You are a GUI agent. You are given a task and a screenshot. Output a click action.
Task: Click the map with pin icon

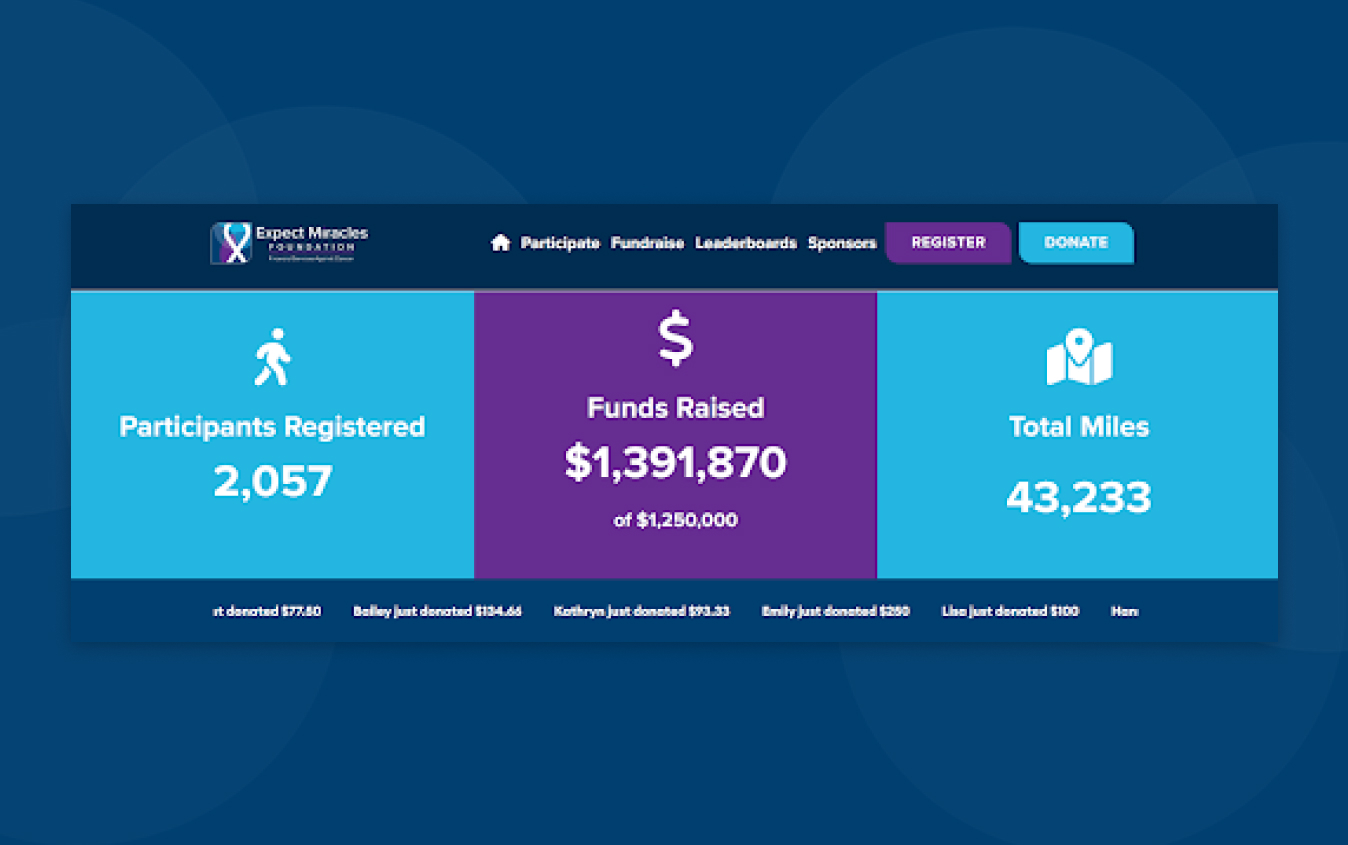coord(1078,357)
